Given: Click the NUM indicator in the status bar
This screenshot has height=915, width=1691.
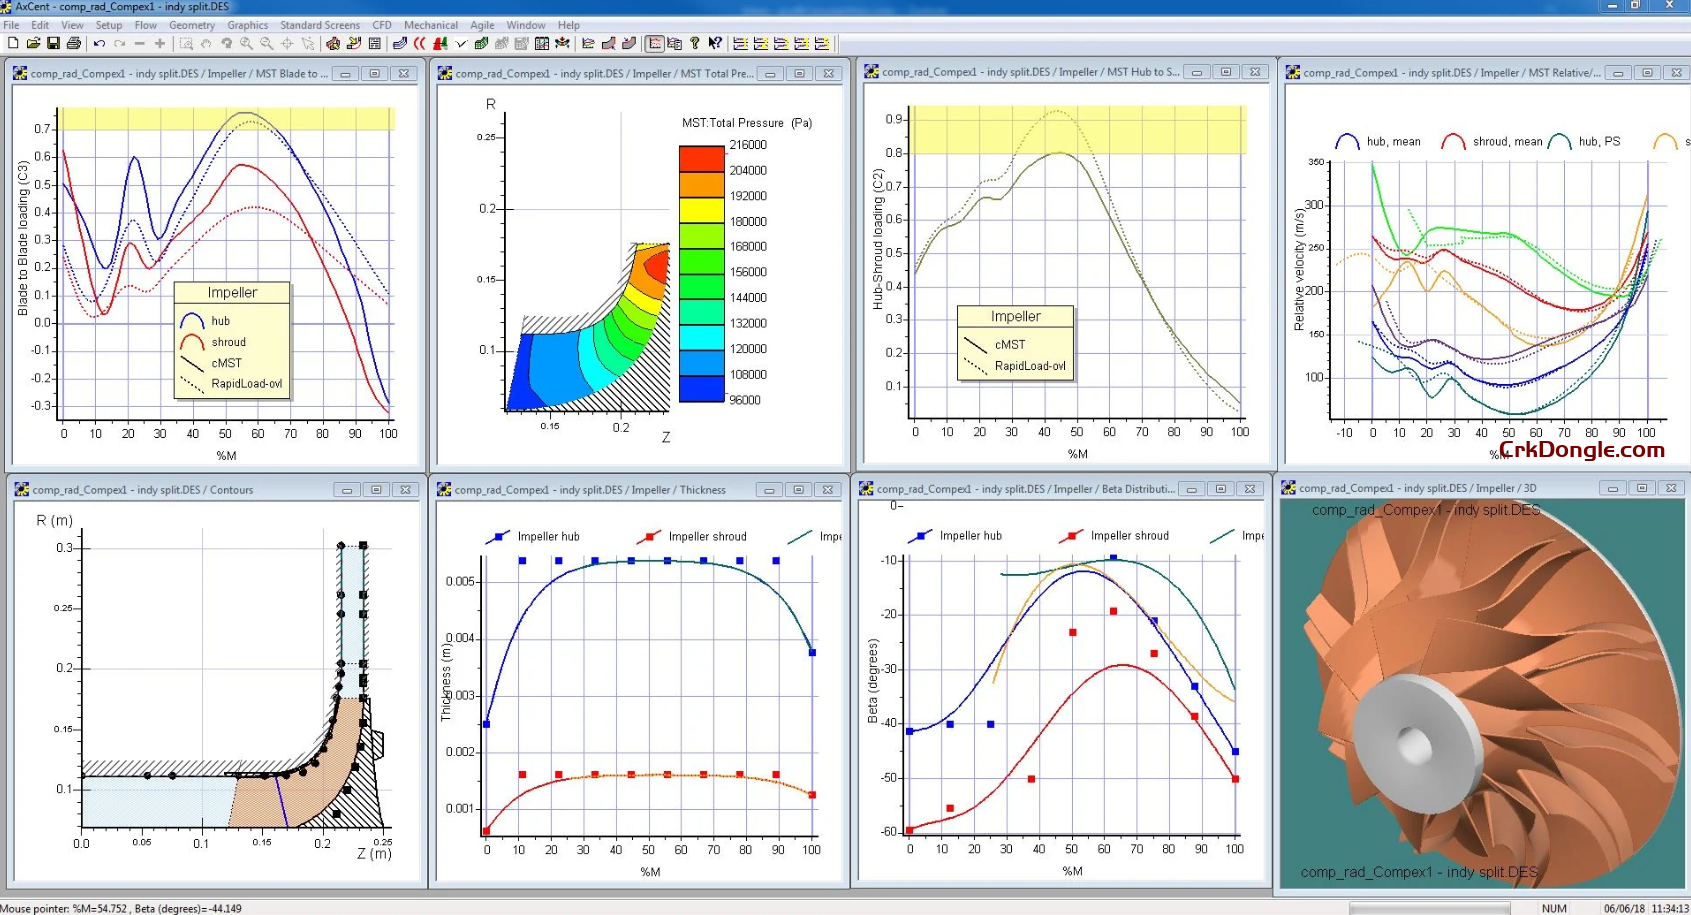Looking at the screenshot, I should coord(1553,908).
